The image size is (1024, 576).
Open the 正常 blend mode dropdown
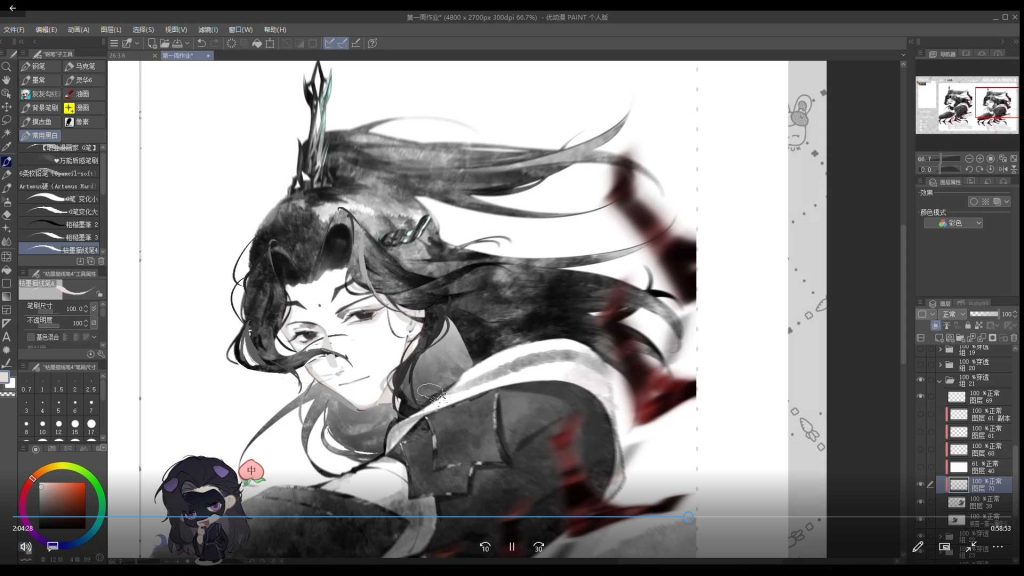tap(953, 314)
